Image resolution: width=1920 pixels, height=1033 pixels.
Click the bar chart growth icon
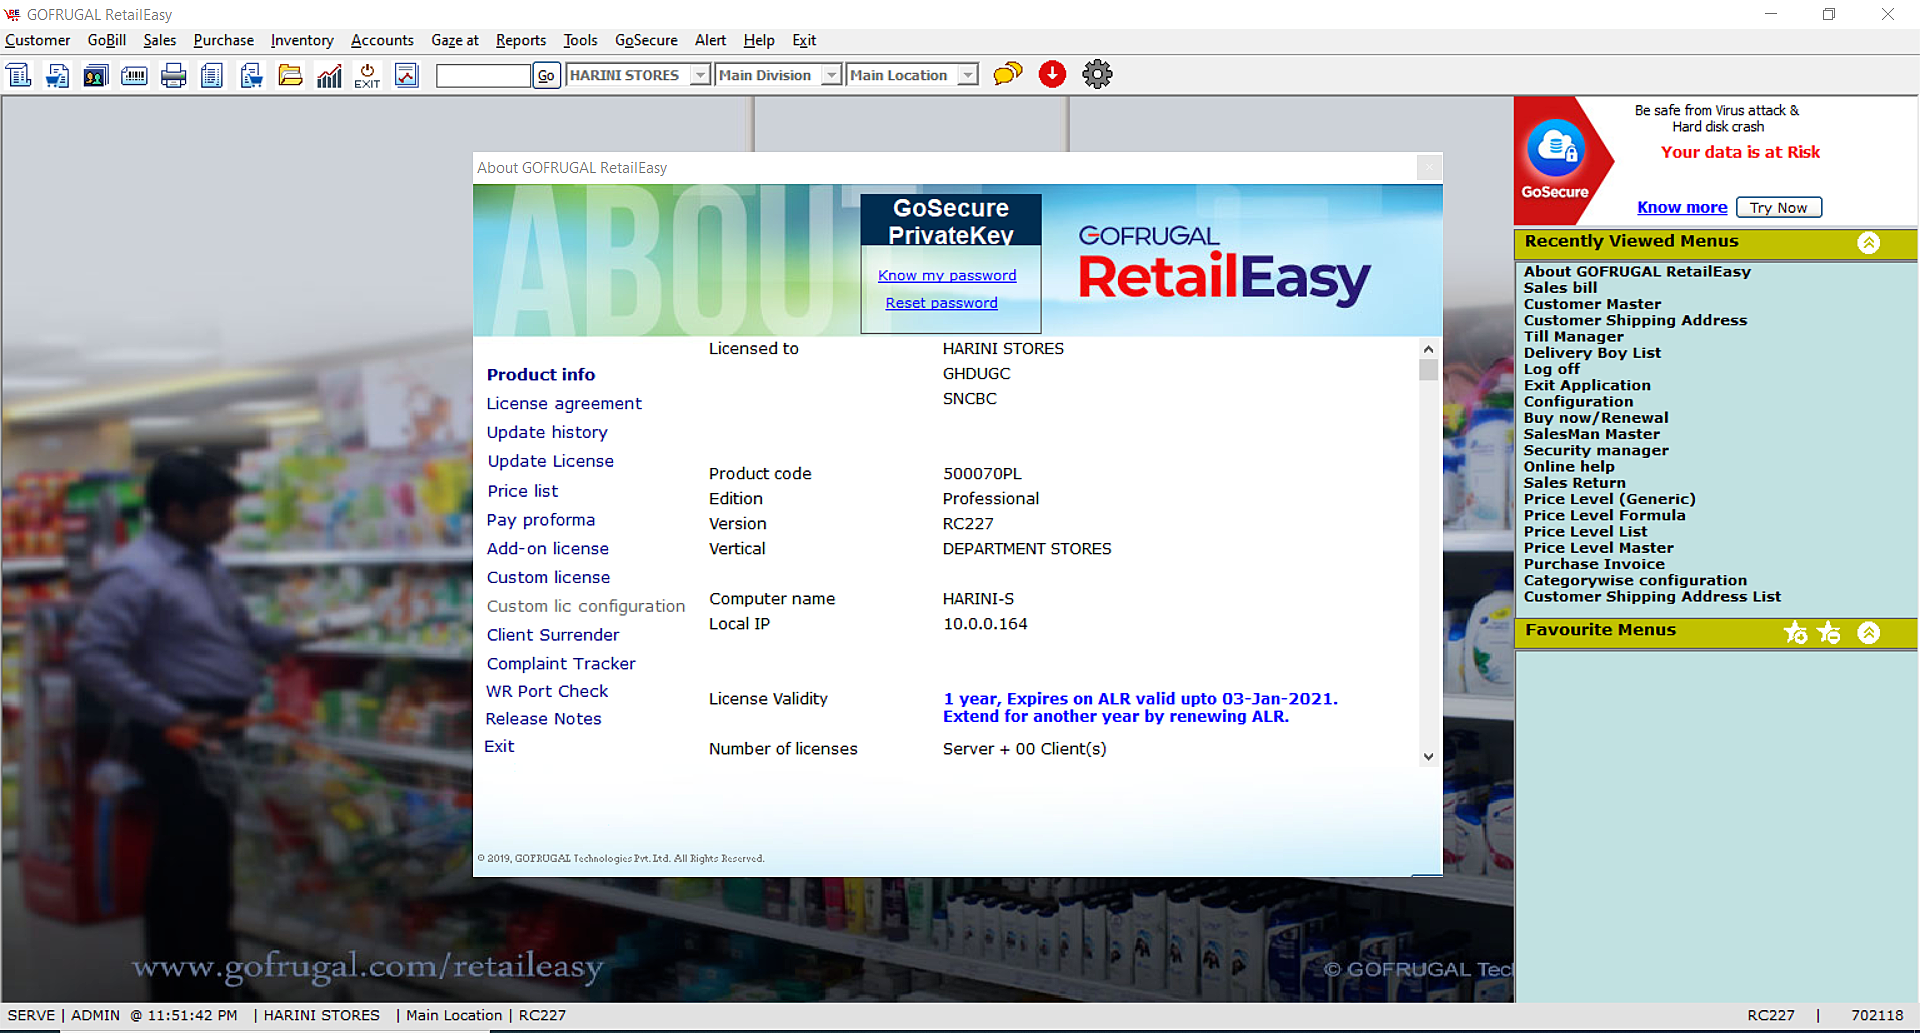tap(329, 75)
